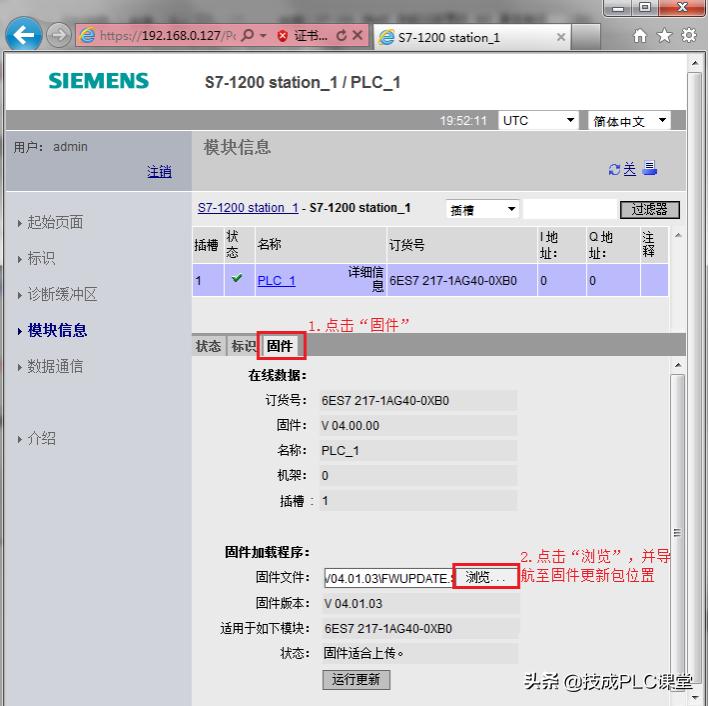Click the detail panel scrollbar up arrow
709x706 pixels.
coord(677,365)
